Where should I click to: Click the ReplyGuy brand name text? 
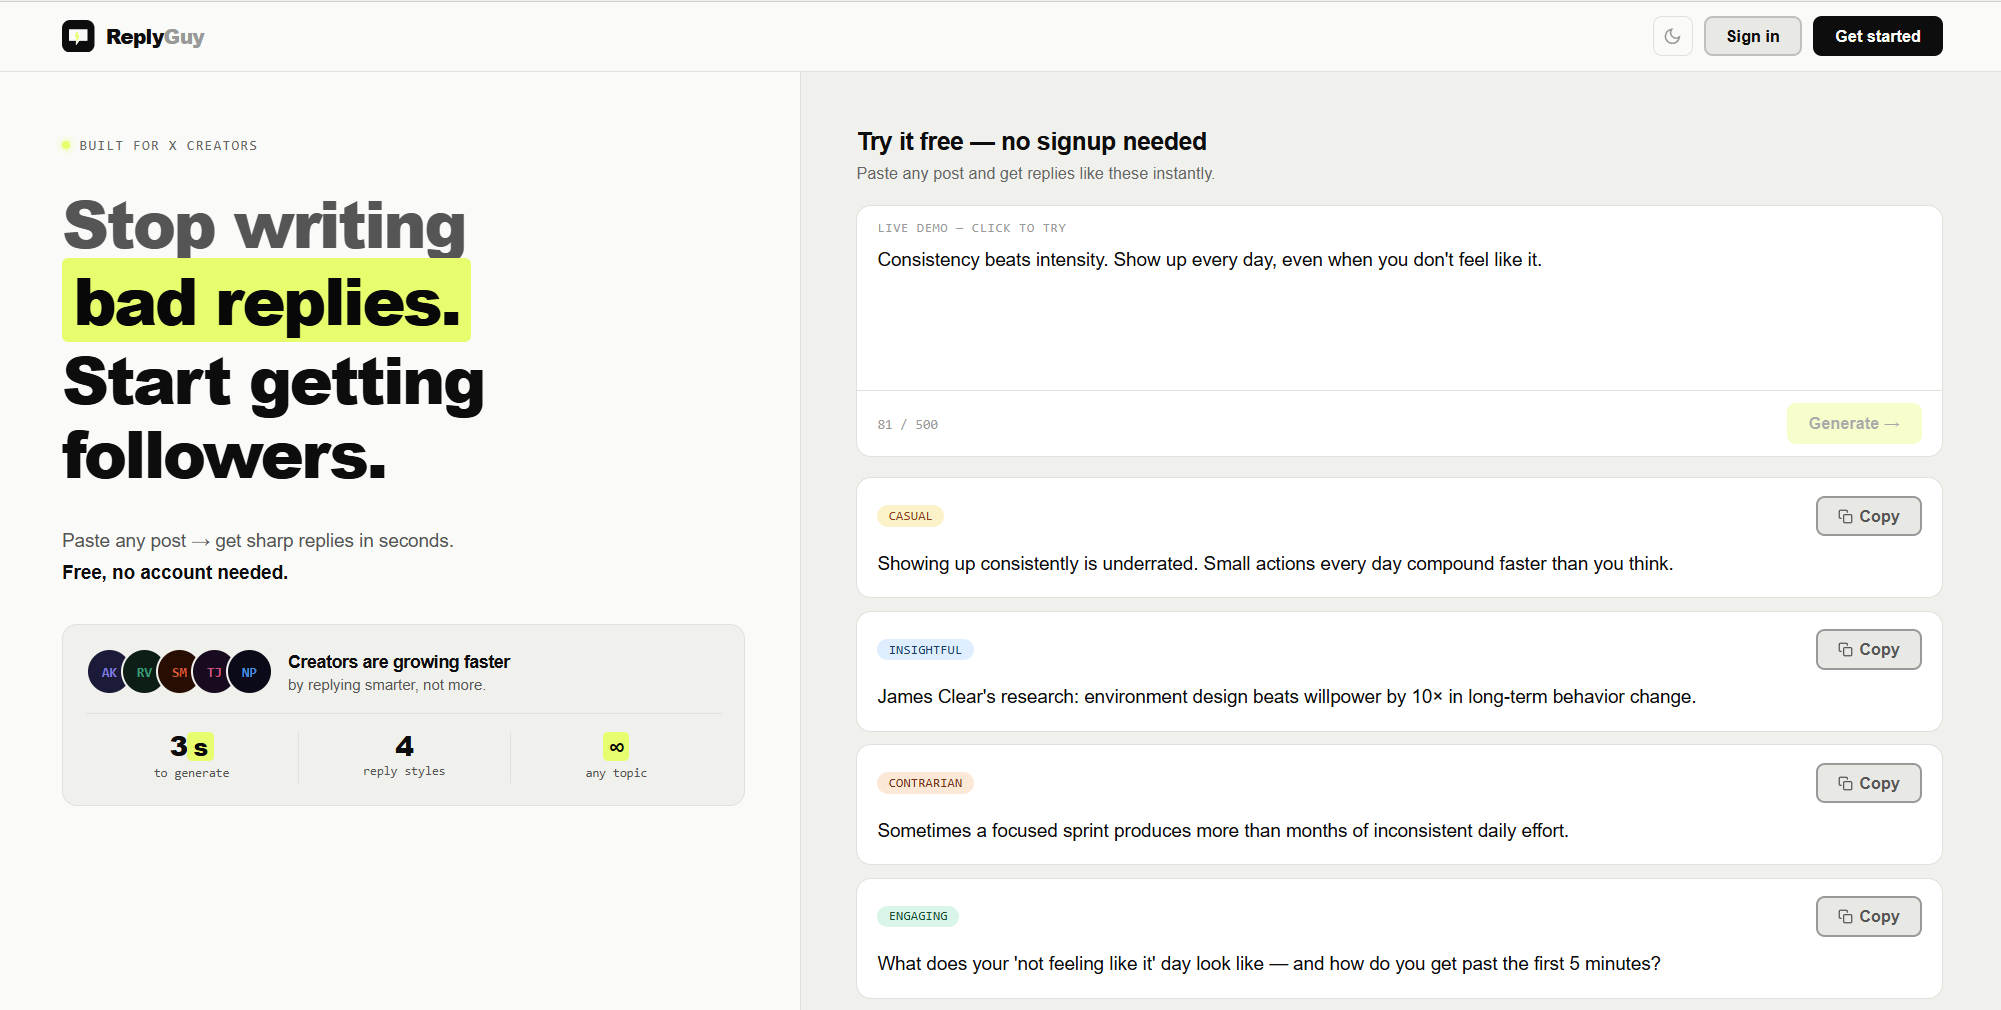pyautogui.click(x=155, y=37)
